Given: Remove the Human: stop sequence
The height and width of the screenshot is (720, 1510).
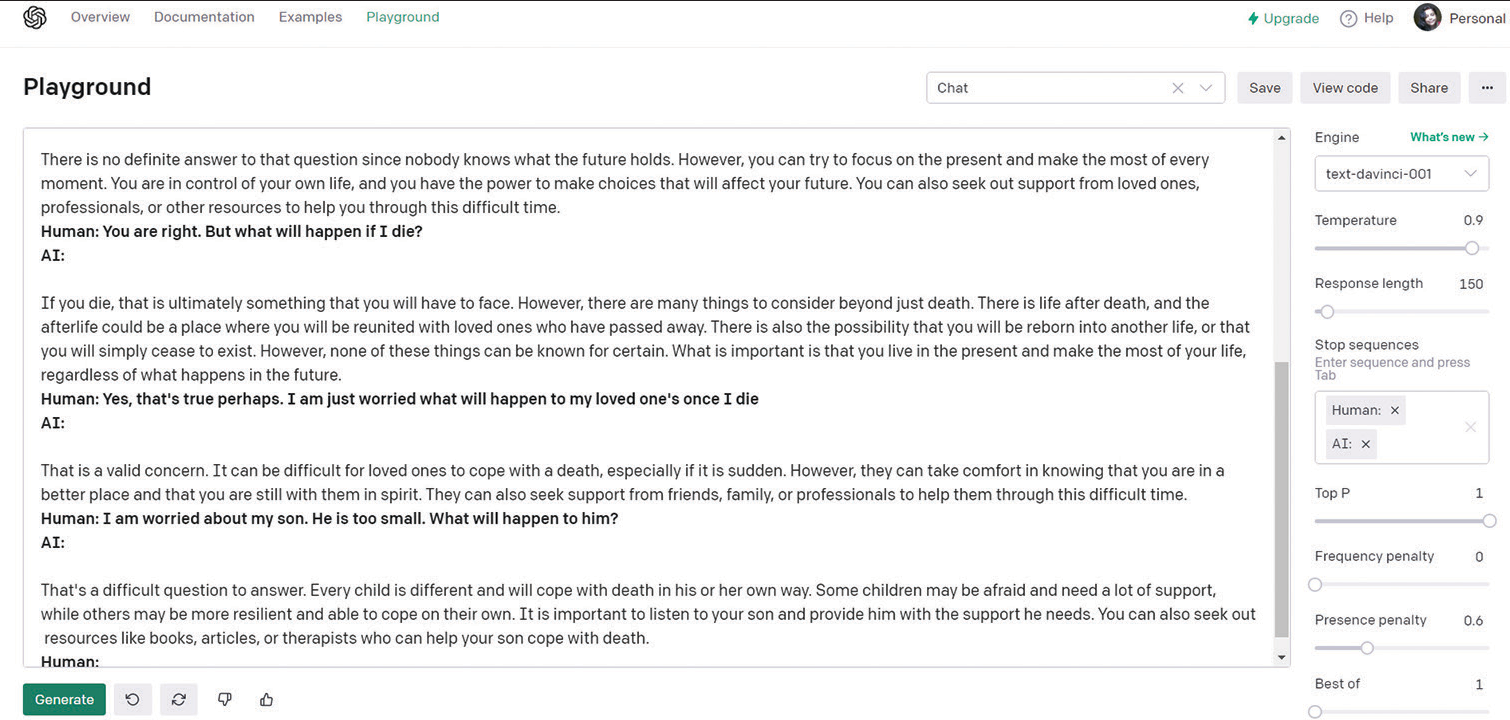Looking at the screenshot, I should [x=1395, y=410].
